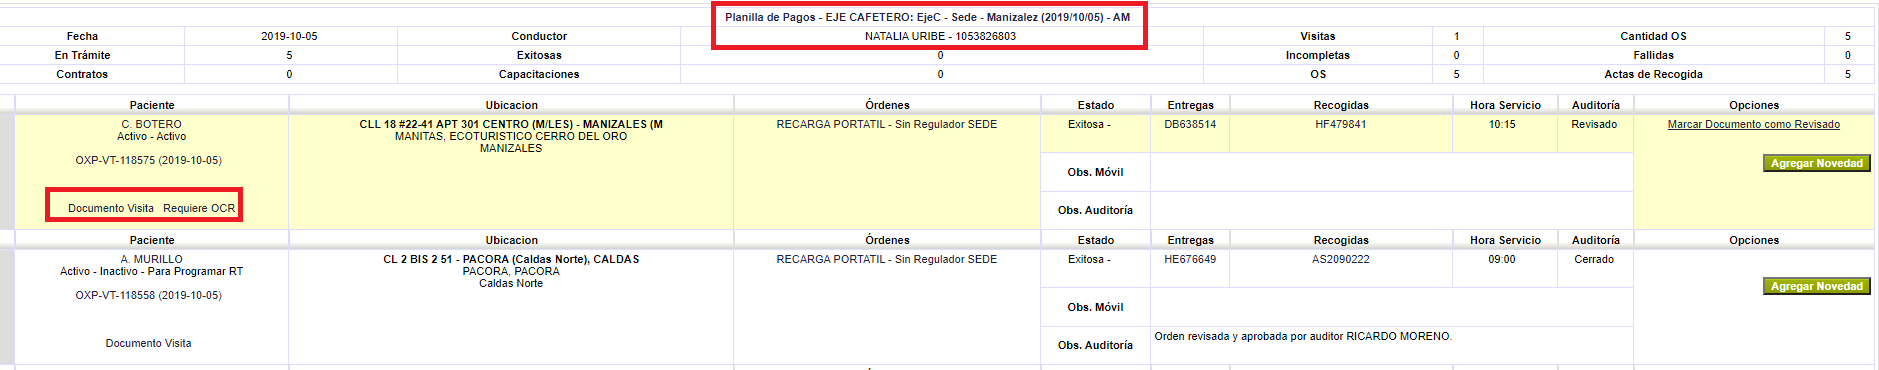Open Documento Visita for C. BOTERO
1879x370 pixels.
click(x=111, y=208)
